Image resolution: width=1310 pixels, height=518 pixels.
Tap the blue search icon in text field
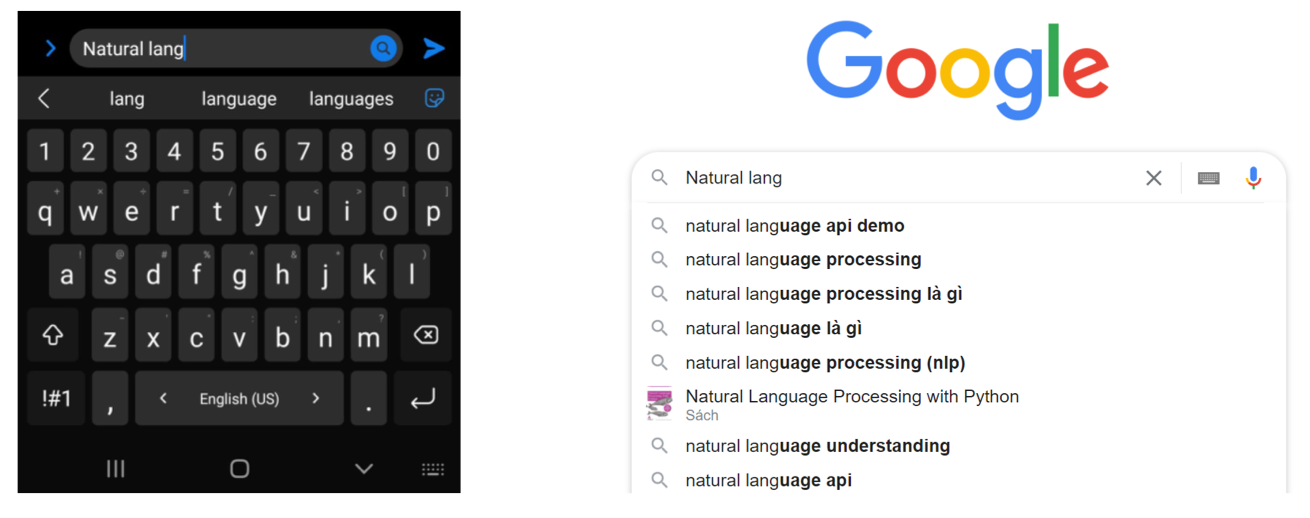[383, 48]
